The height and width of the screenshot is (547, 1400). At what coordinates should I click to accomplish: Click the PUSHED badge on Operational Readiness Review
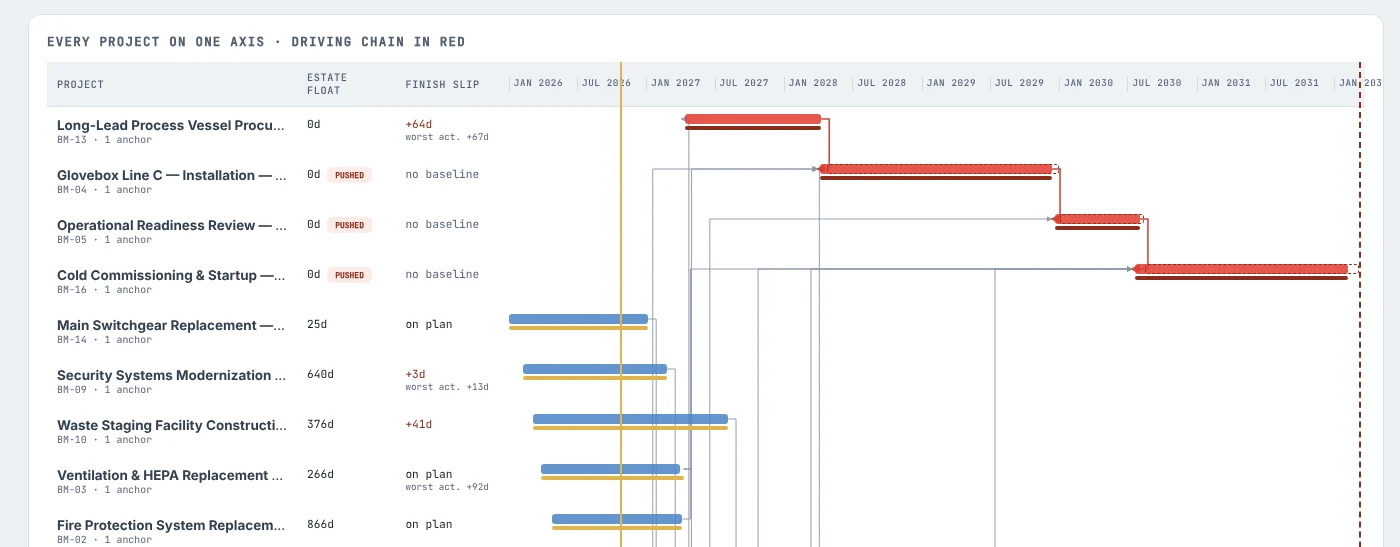click(349, 225)
